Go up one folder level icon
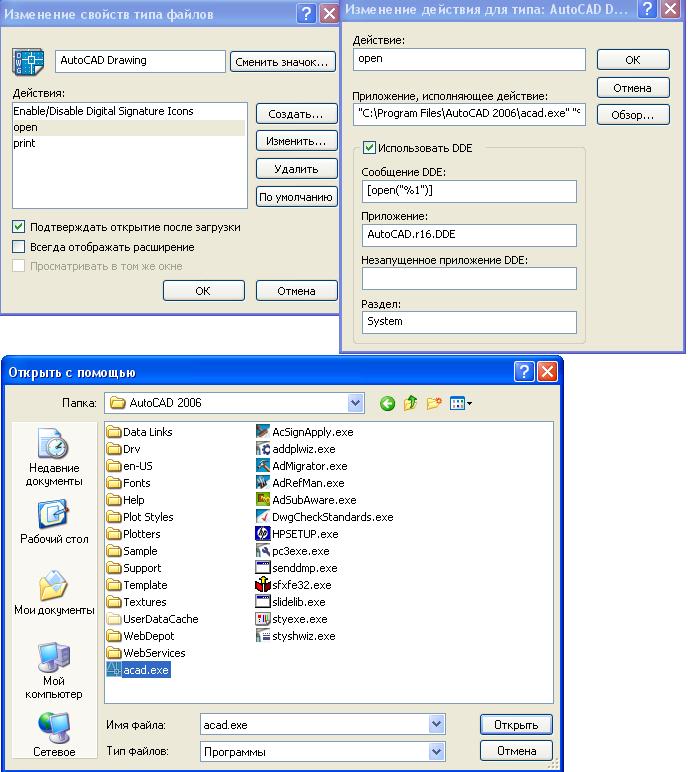The width and height of the screenshot is (688, 772). pos(410,404)
